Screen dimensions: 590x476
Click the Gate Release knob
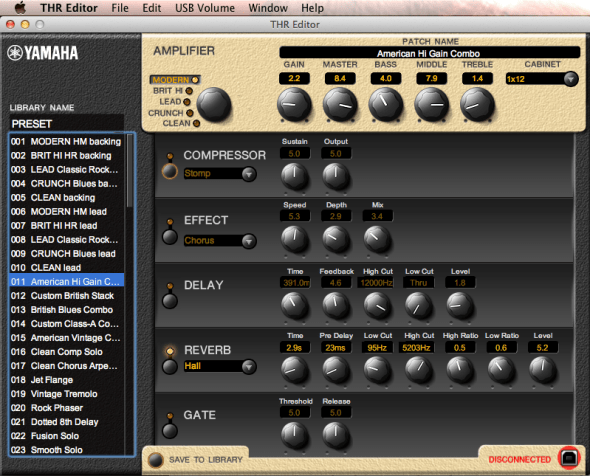pyautogui.click(x=336, y=435)
